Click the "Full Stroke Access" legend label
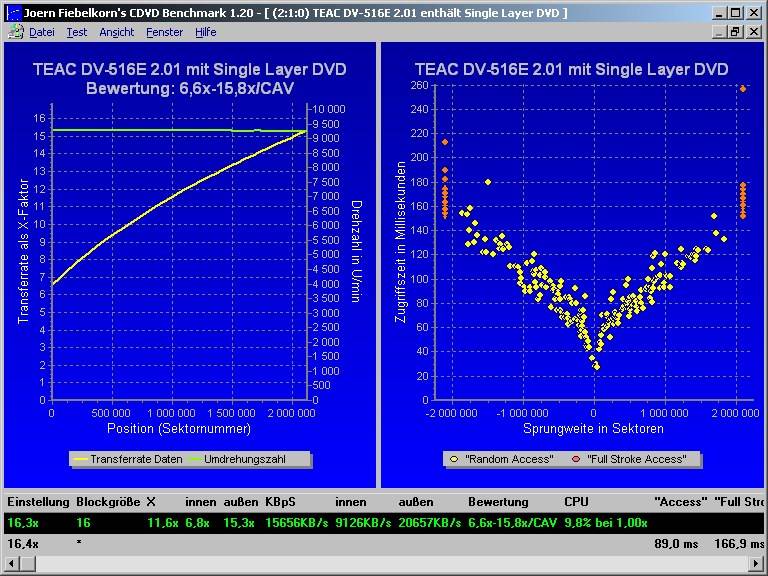This screenshot has height=576, width=768. (x=637, y=459)
